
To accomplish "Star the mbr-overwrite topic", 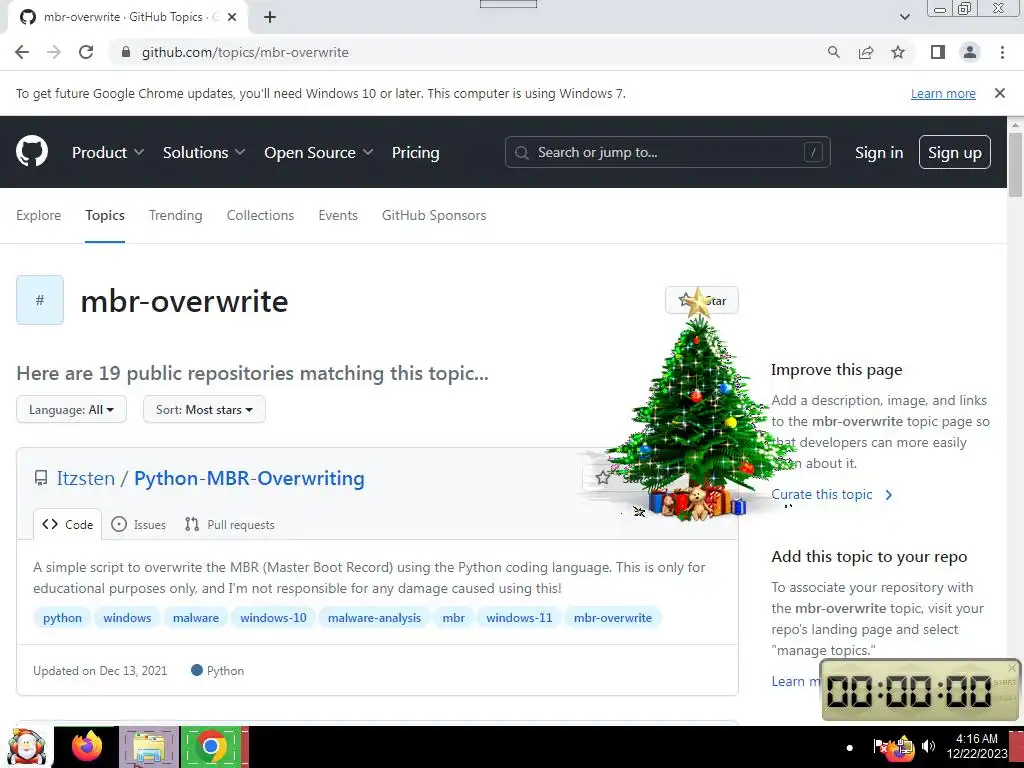I will [x=702, y=300].
